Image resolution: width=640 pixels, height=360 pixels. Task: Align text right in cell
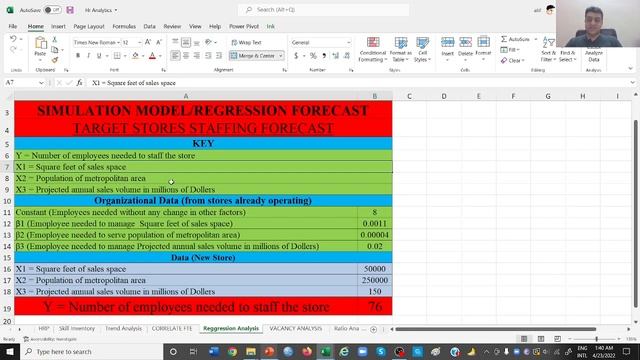tap(196, 56)
